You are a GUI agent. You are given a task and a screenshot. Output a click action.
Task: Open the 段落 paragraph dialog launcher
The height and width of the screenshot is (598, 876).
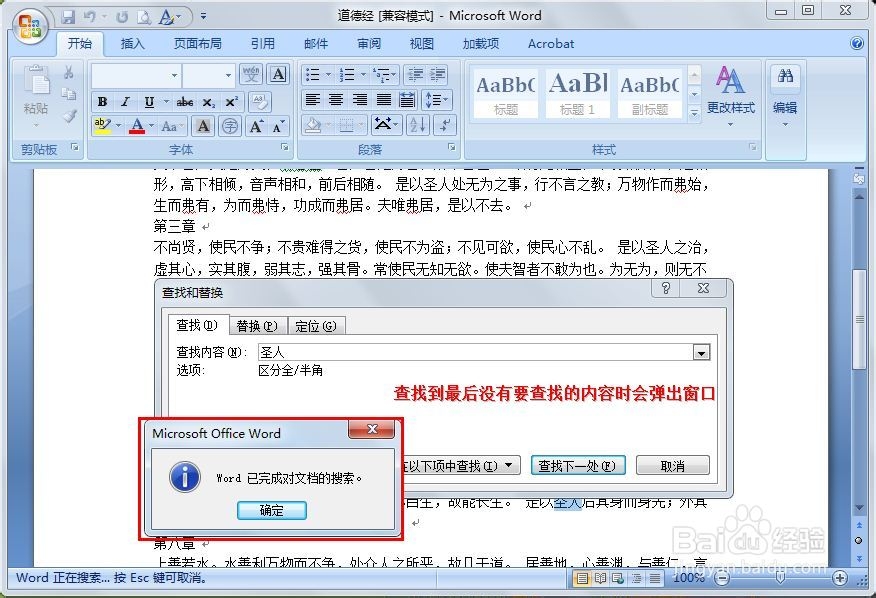click(451, 147)
